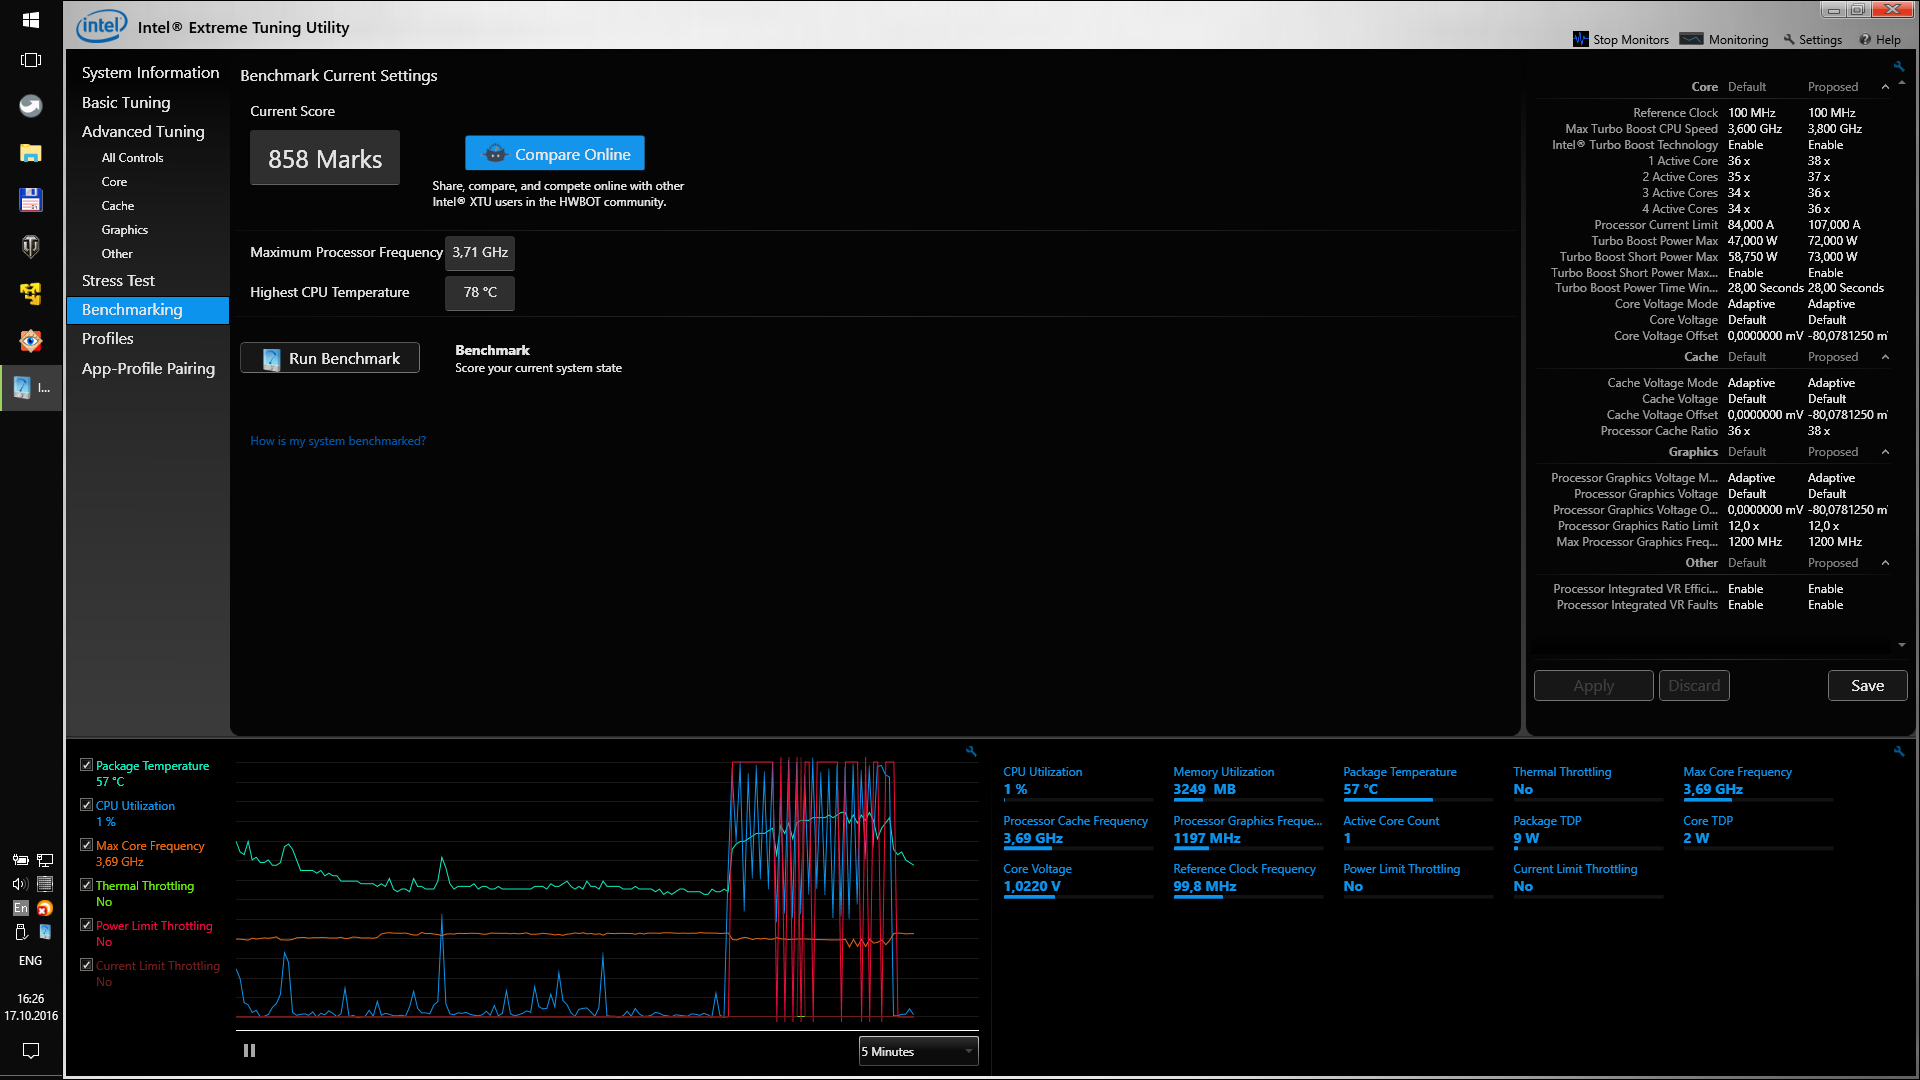Viewport: 1920px width, 1080px height.
Task: Click the settings panel scroll down arrow
Action: [x=1901, y=645]
